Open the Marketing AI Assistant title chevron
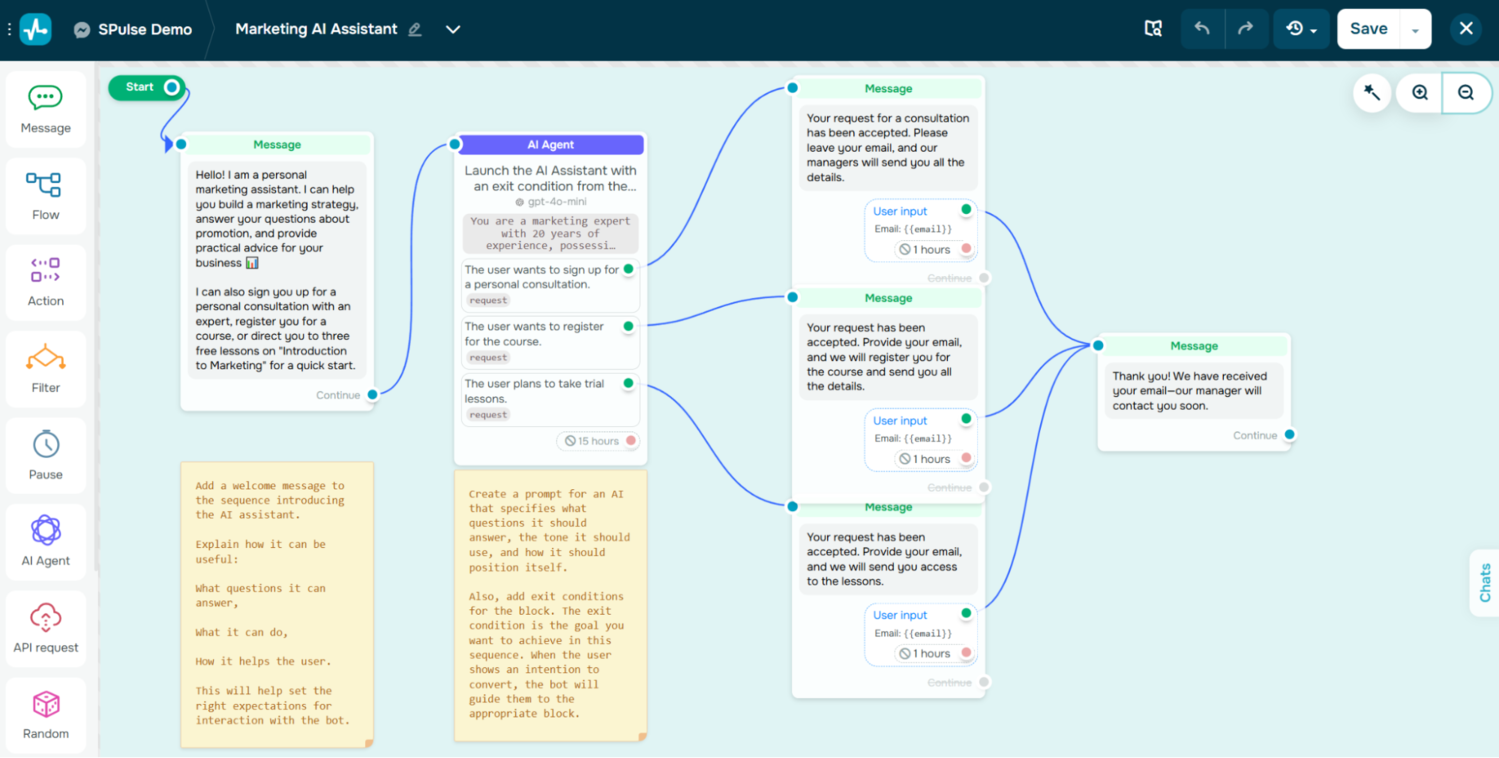Viewport: 1499px width, 758px height. coord(452,29)
